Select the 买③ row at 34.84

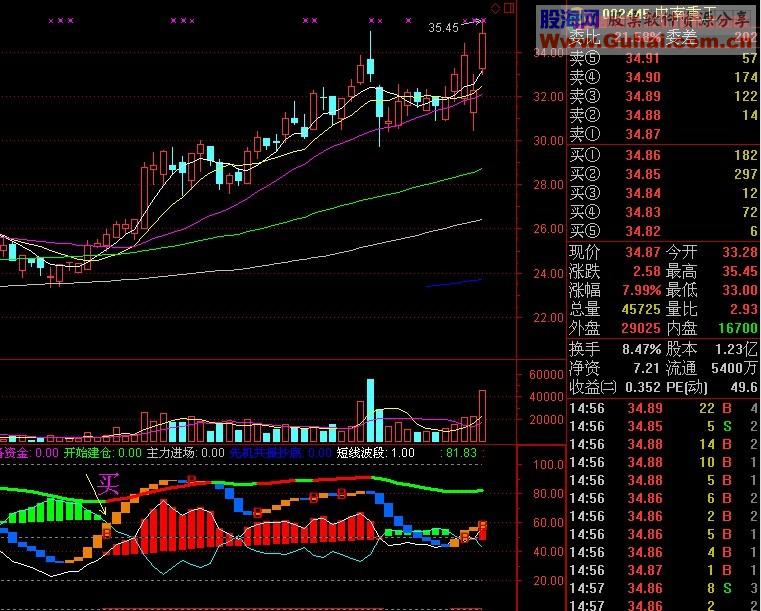(x=663, y=193)
